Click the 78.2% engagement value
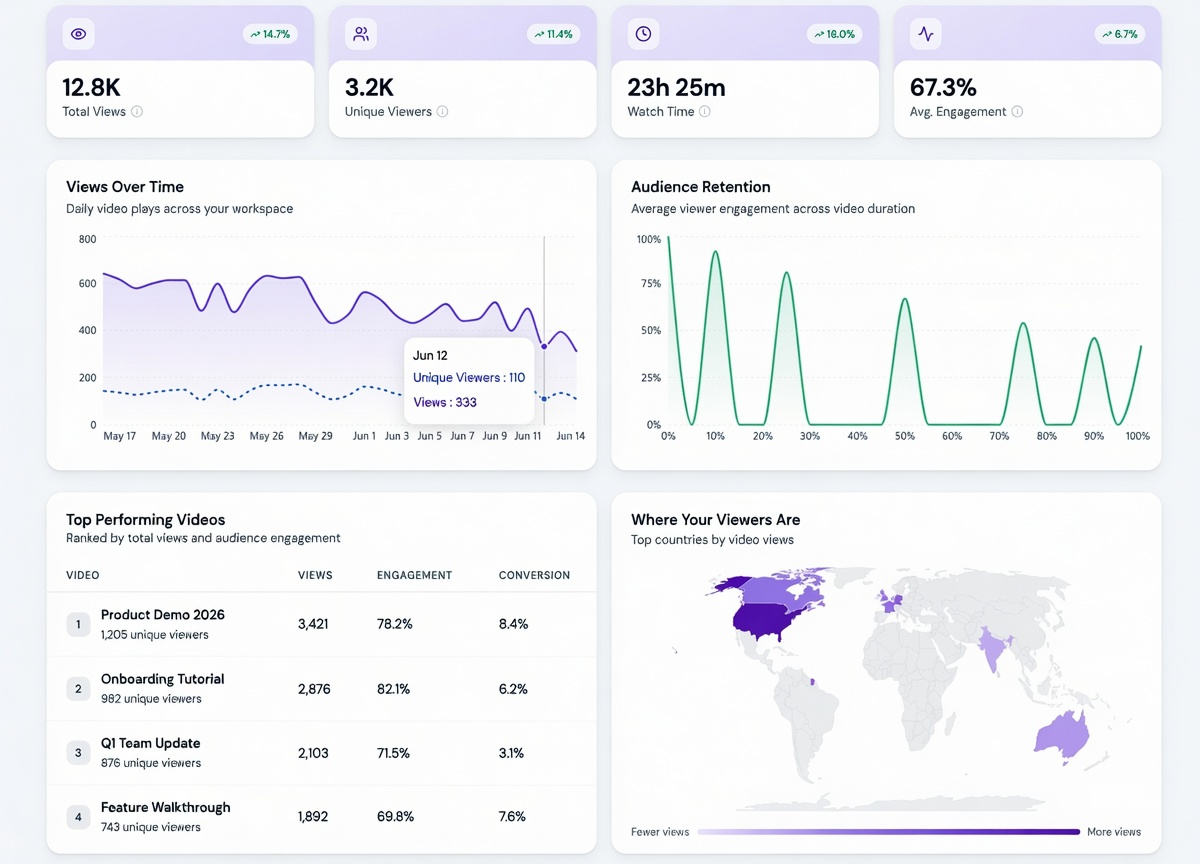Image resolution: width=1200 pixels, height=864 pixels. tap(395, 624)
